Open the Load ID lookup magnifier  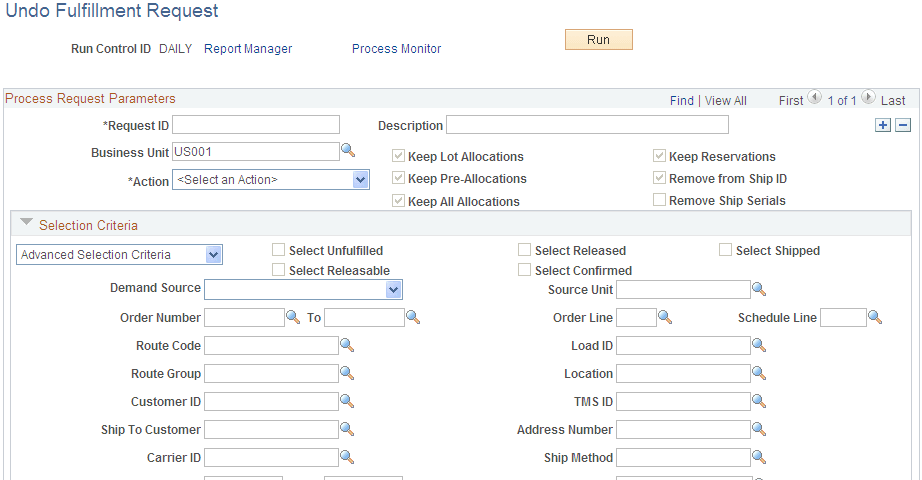pos(759,345)
